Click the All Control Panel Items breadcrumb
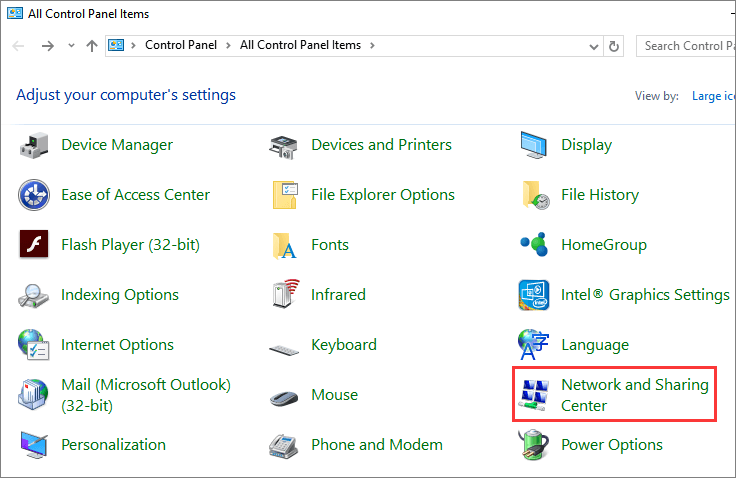Image resolution: width=736 pixels, height=478 pixels. click(299, 46)
